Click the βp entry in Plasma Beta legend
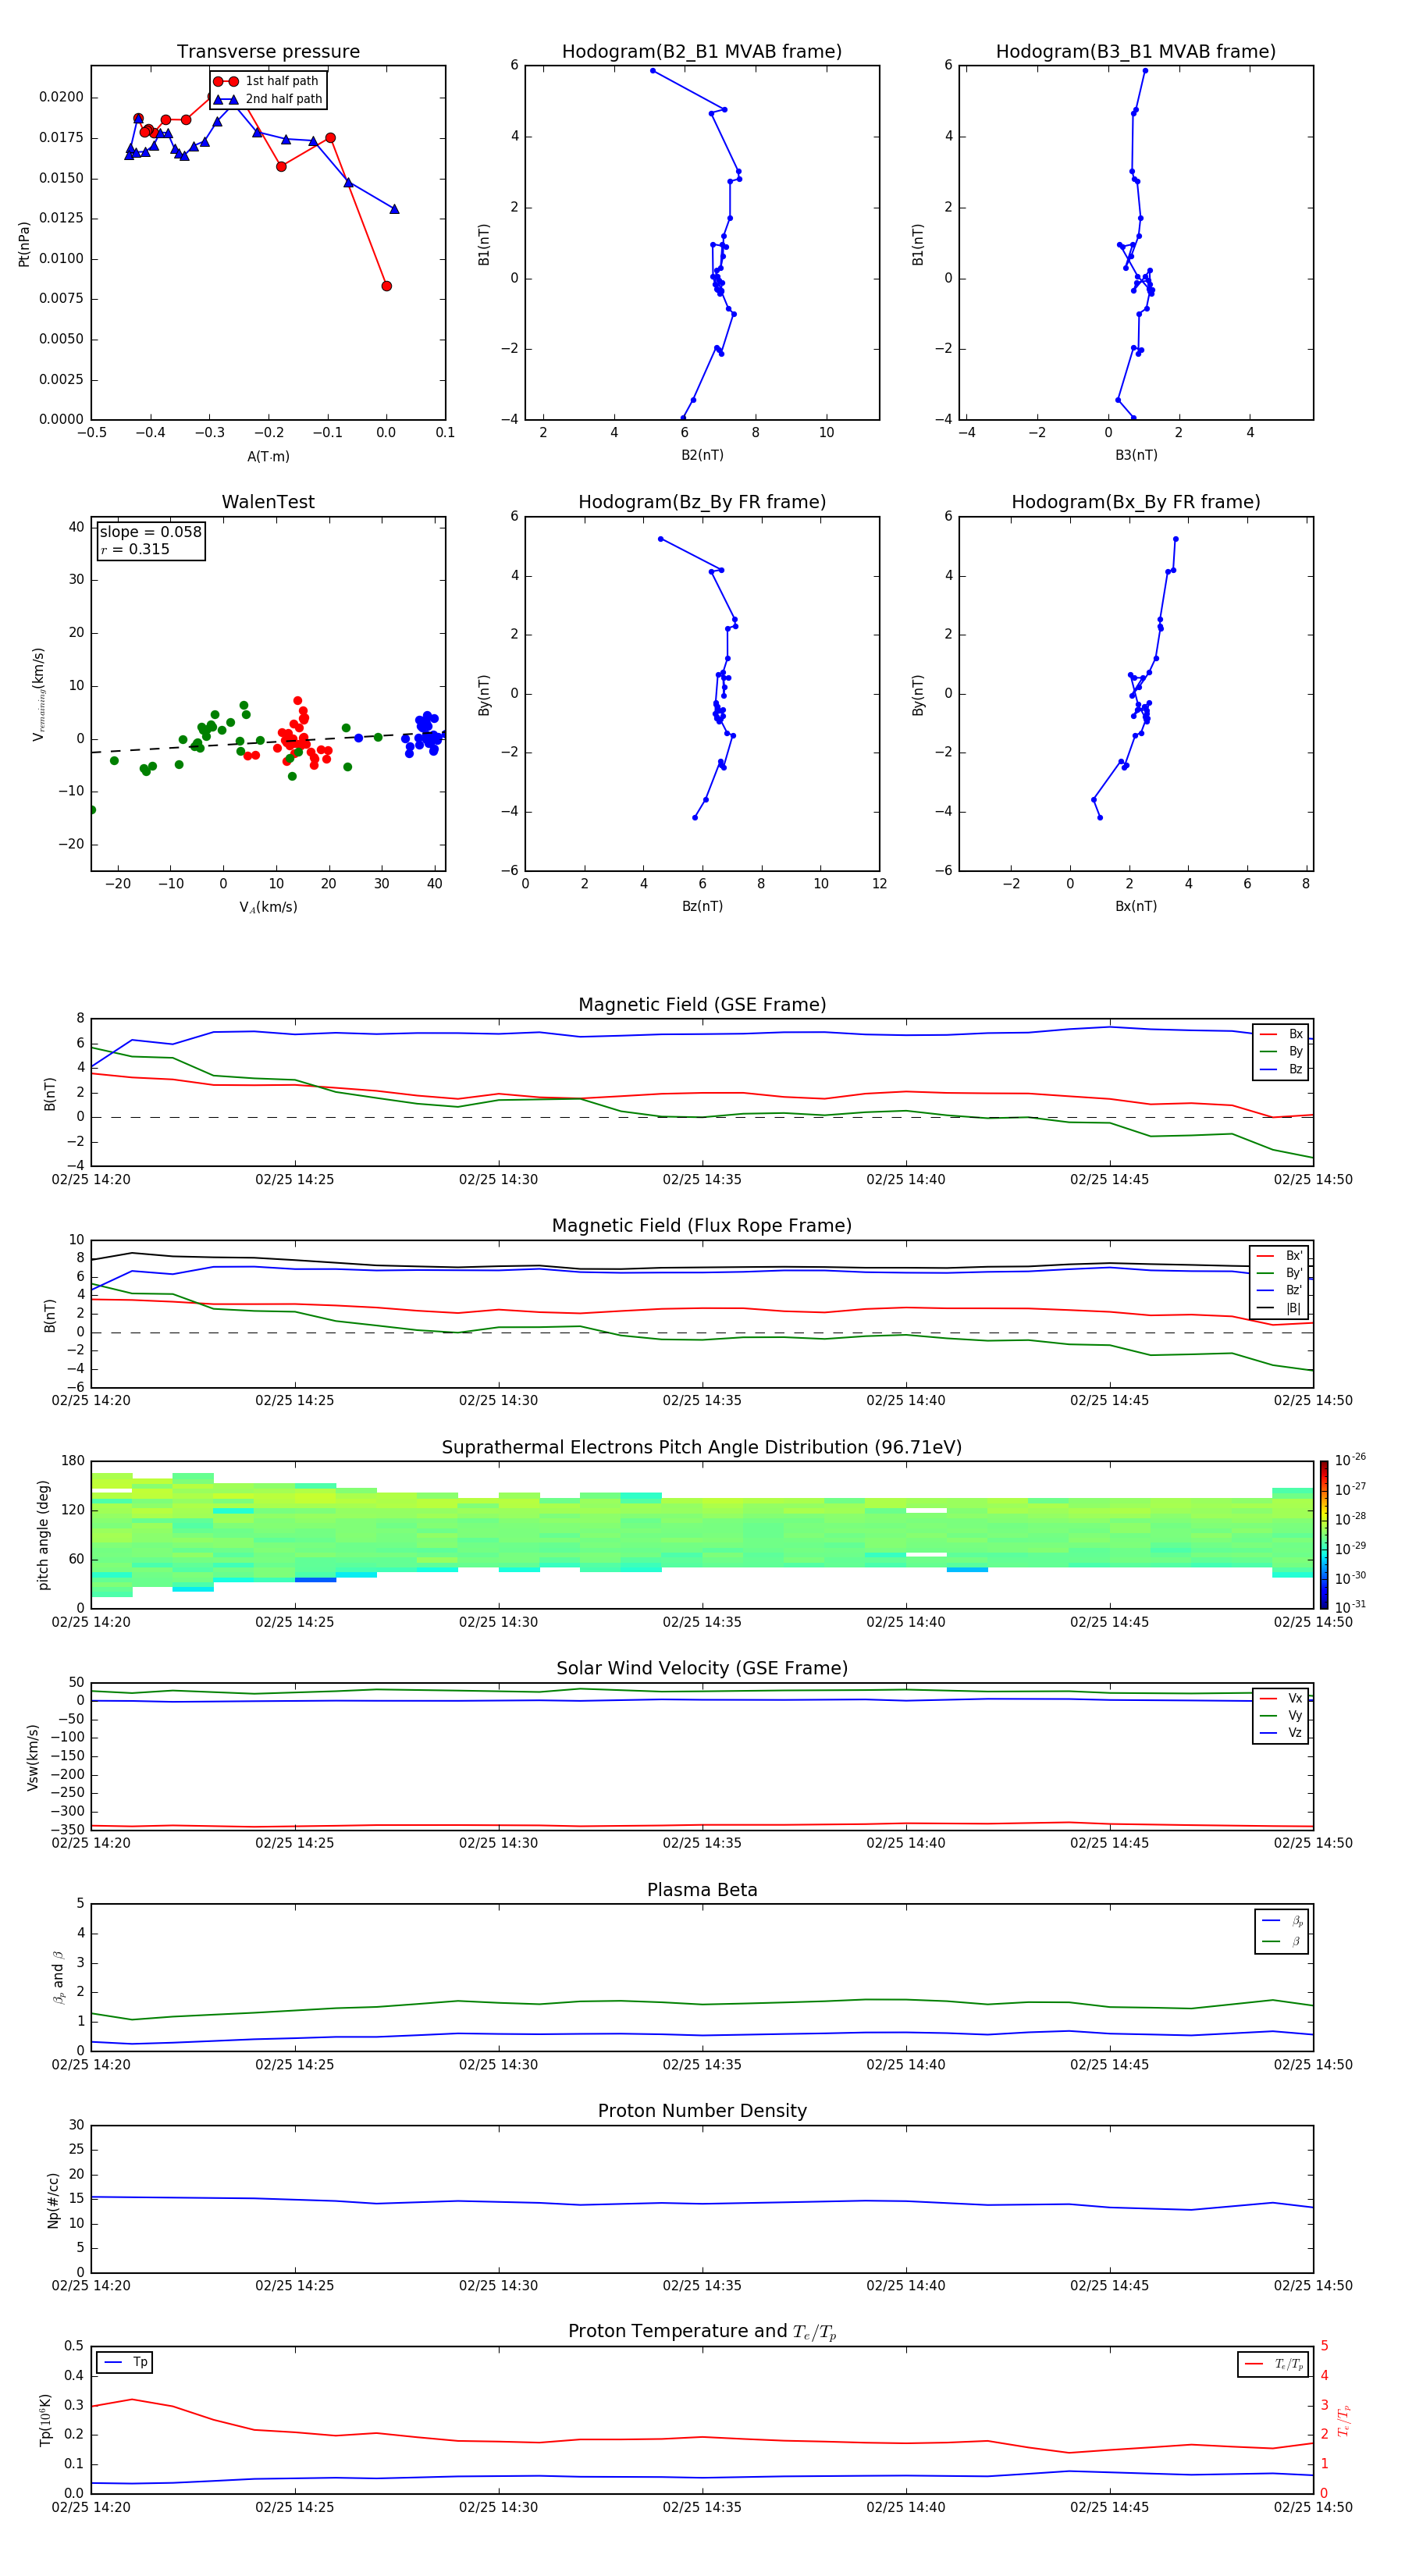The height and width of the screenshot is (2576, 1405). 1282,1921
